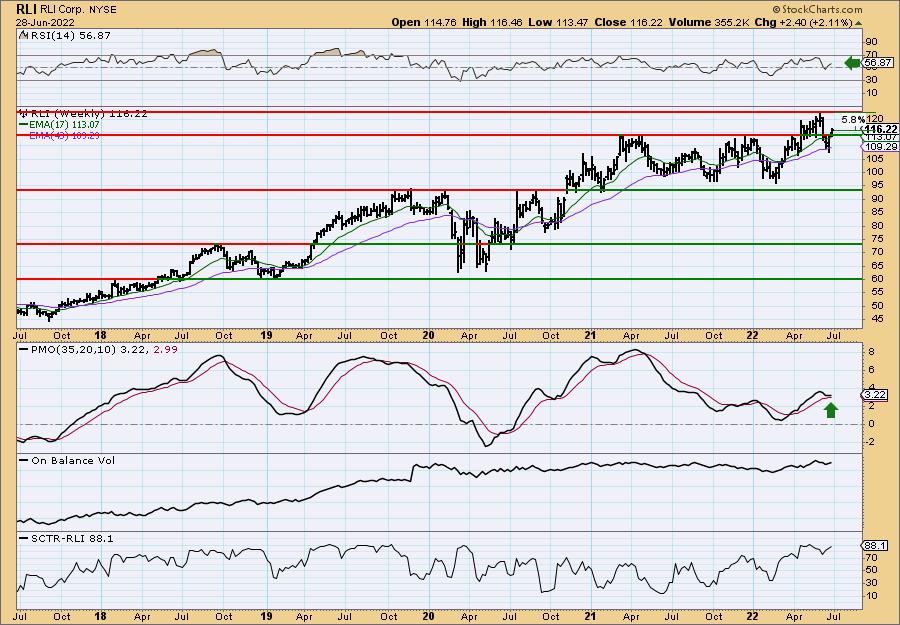Select the 'Open 114.76' value
This screenshot has height=625, width=900.
coord(424,22)
